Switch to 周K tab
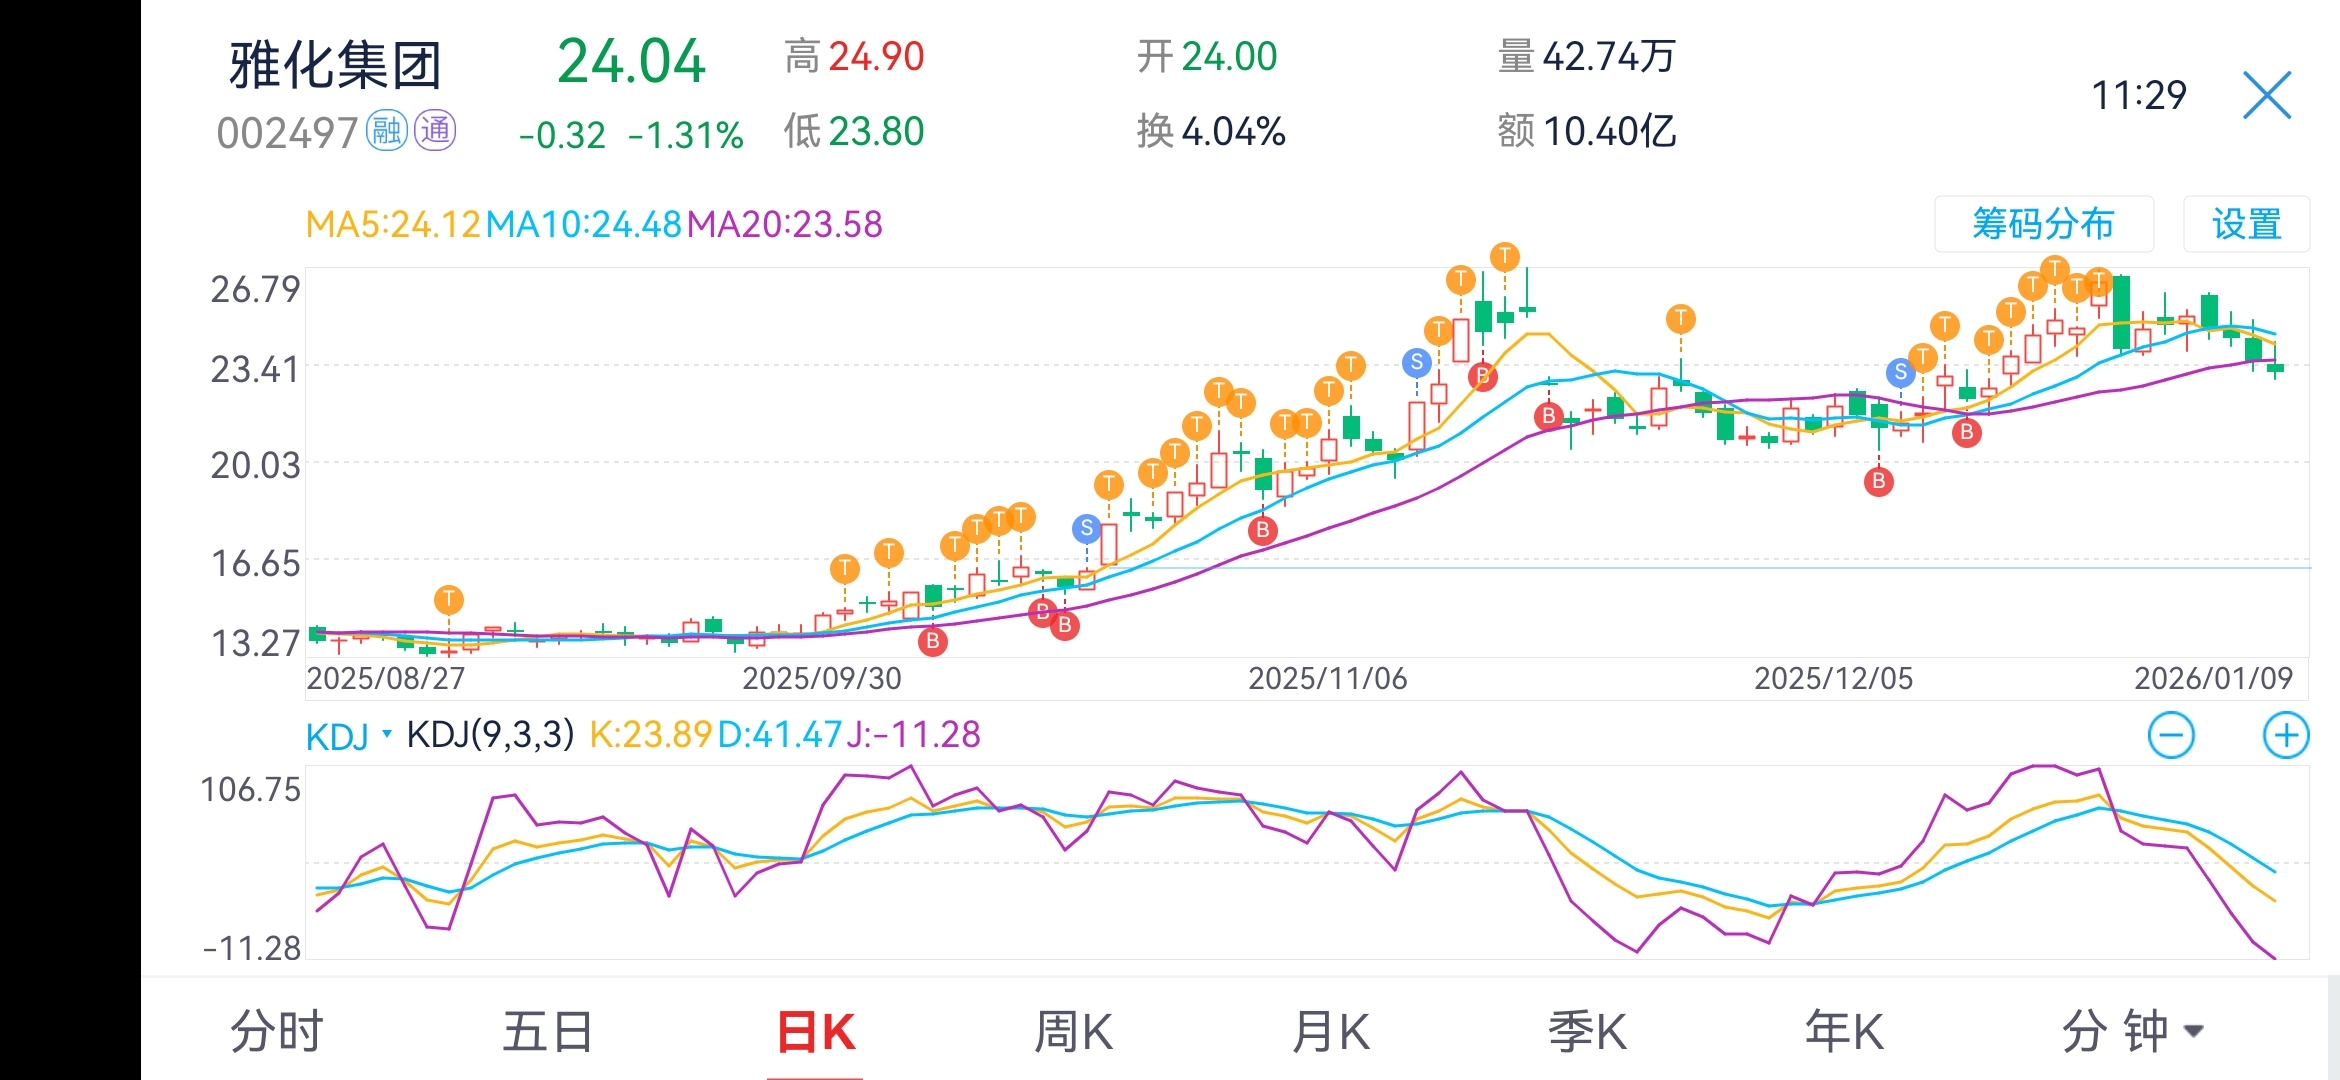The width and height of the screenshot is (2340, 1080). pos(1073,1031)
